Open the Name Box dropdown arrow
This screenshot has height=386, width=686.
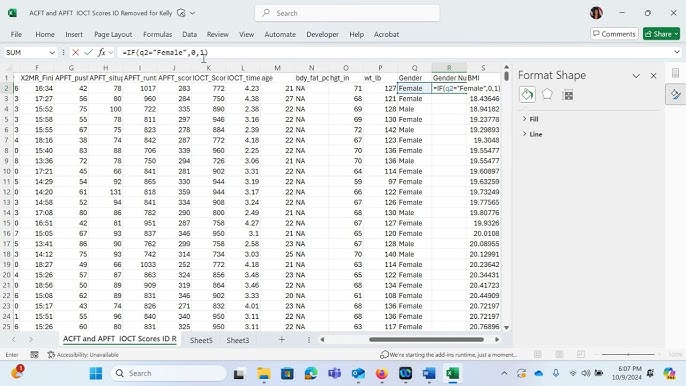(52, 53)
